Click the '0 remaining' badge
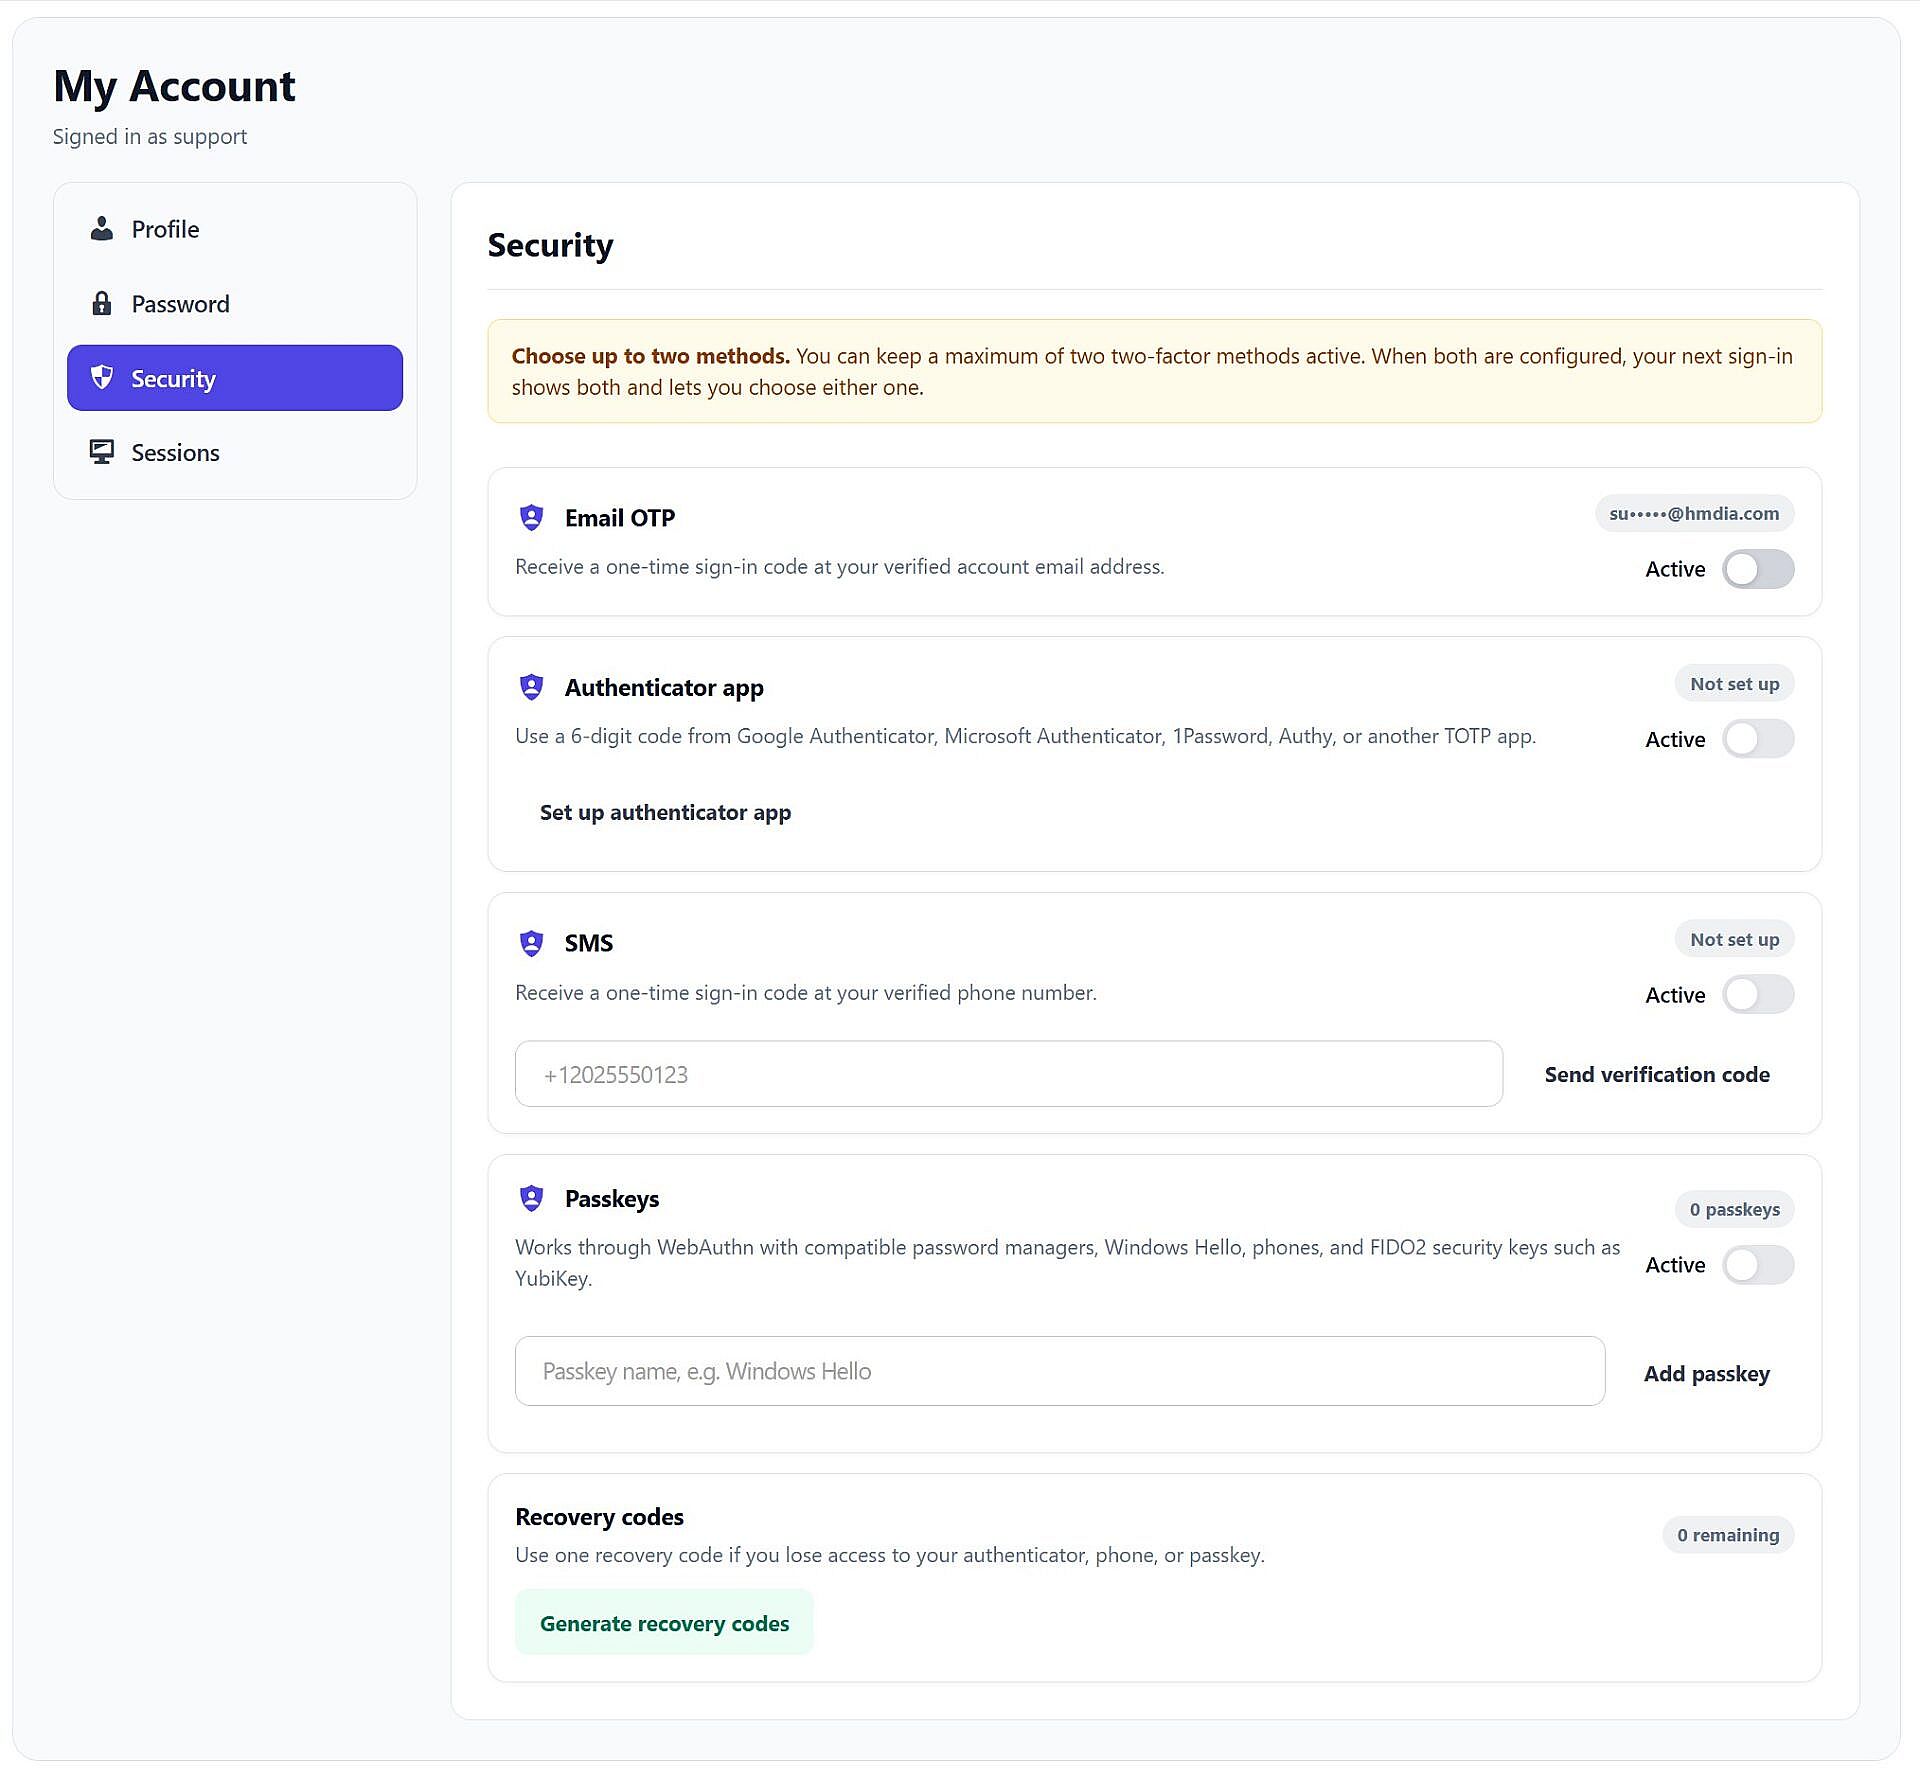 click(x=1728, y=1535)
